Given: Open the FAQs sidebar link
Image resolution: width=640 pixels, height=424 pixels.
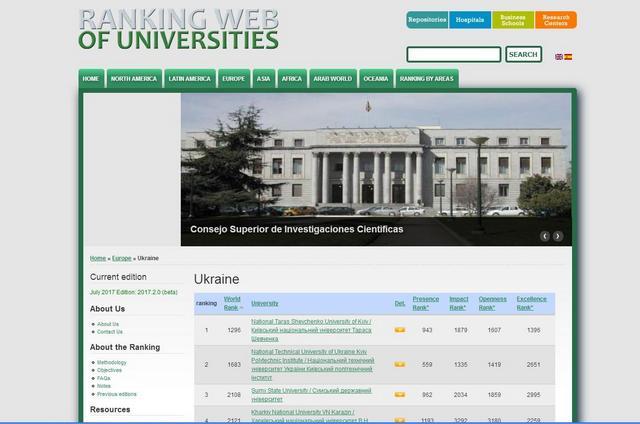Looking at the screenshot, I should click(104, 378).
